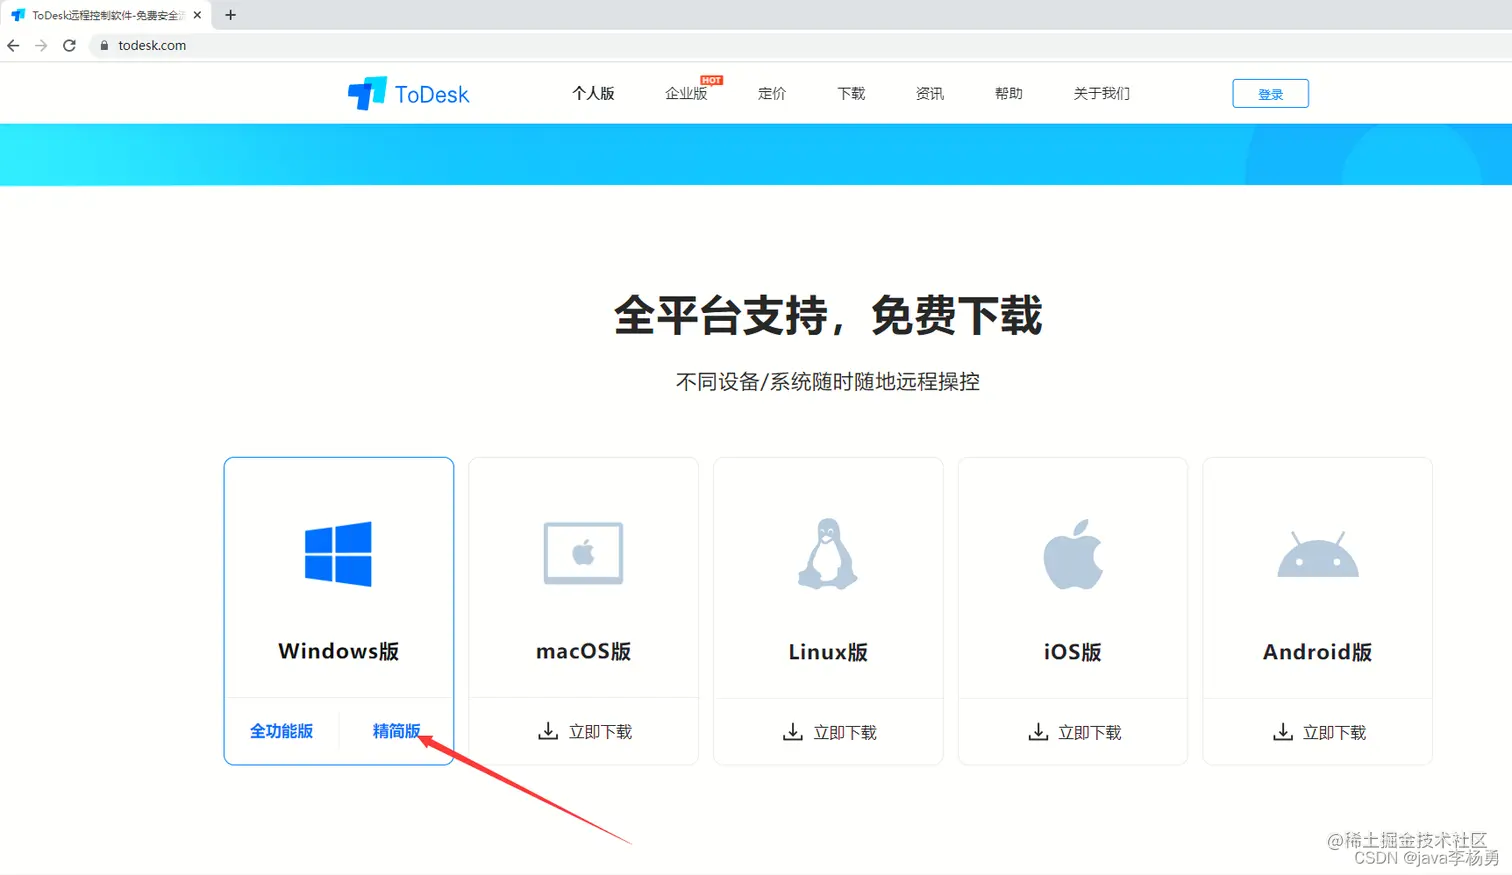1512x875 pixels.
Task: Click the browser back arrow
Action: pos(13,45)
